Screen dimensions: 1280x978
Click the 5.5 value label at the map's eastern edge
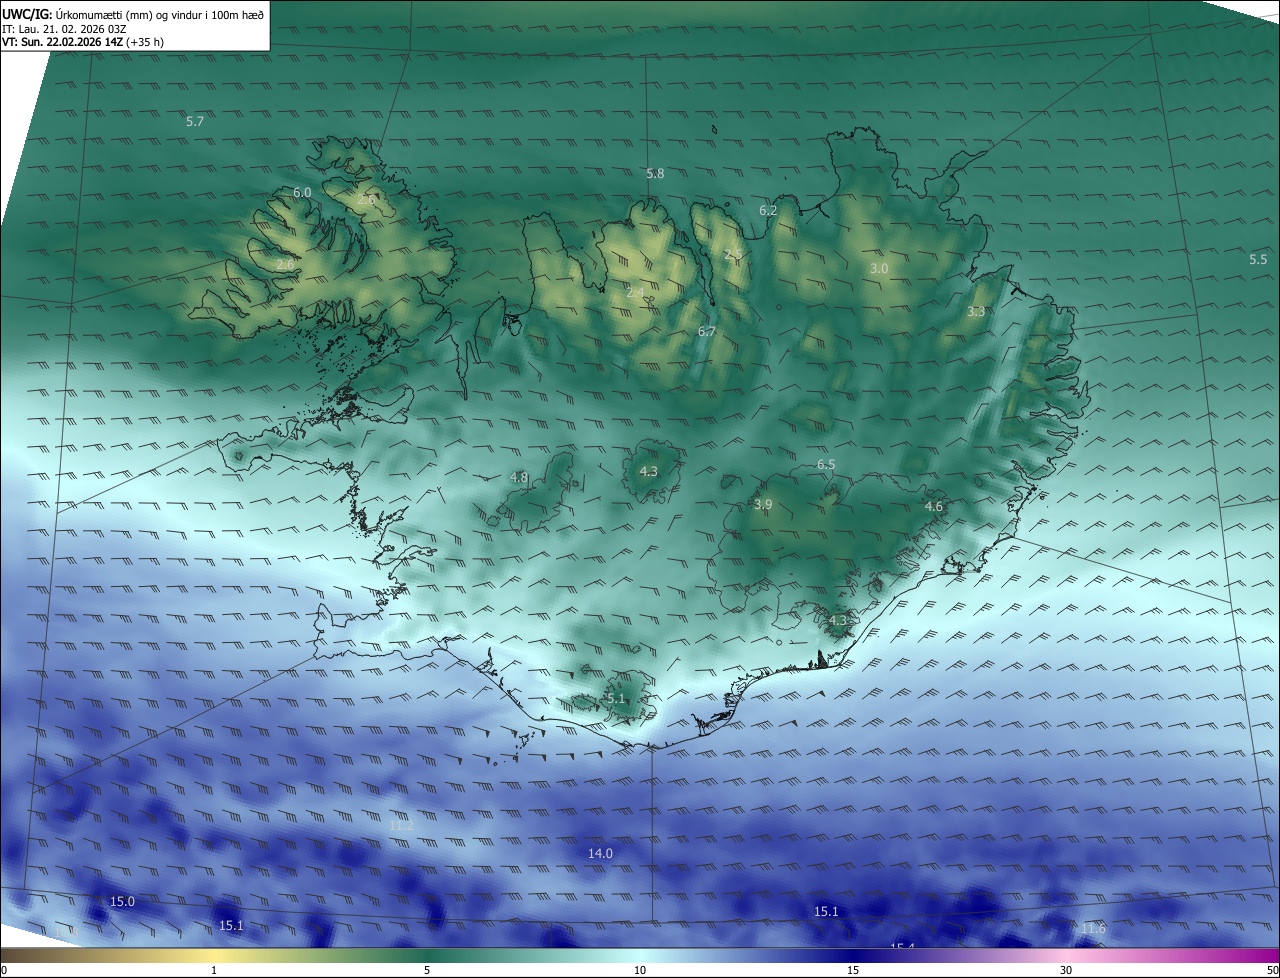point(1258,259)
